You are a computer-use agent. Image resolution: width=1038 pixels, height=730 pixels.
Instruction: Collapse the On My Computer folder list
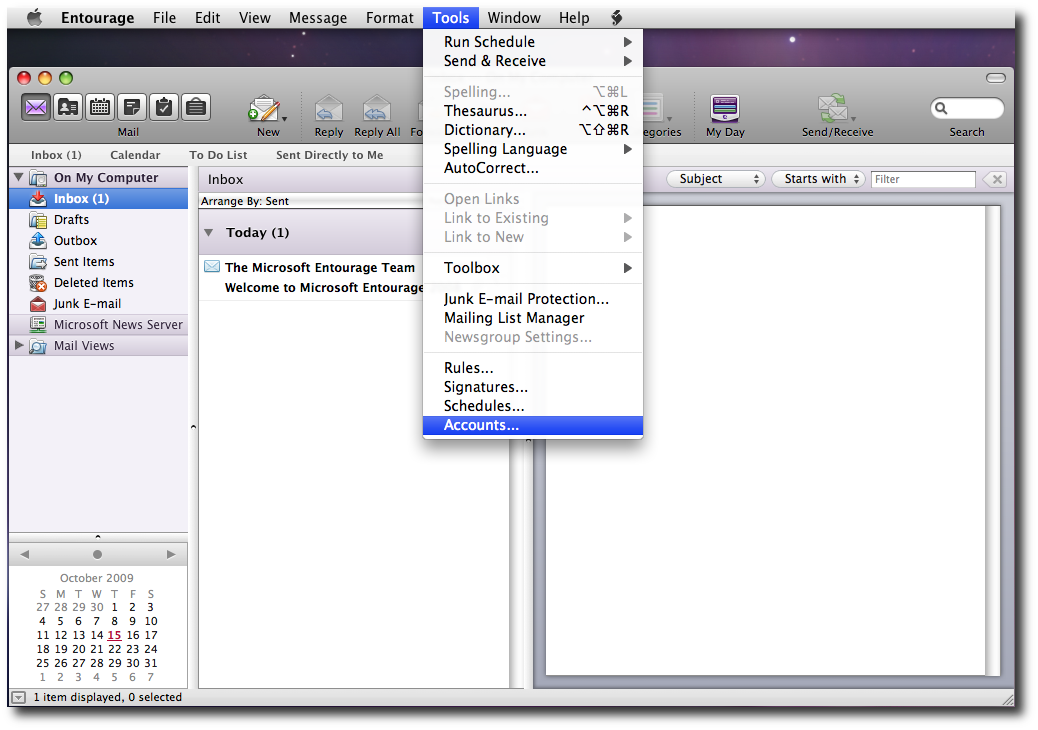pos(19,177)
